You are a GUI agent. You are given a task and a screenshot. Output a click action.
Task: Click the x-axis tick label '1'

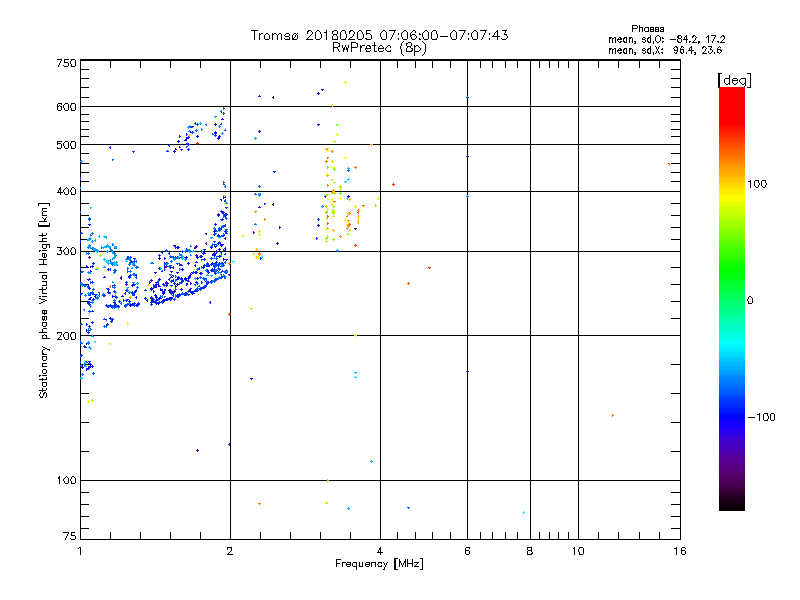80,551
